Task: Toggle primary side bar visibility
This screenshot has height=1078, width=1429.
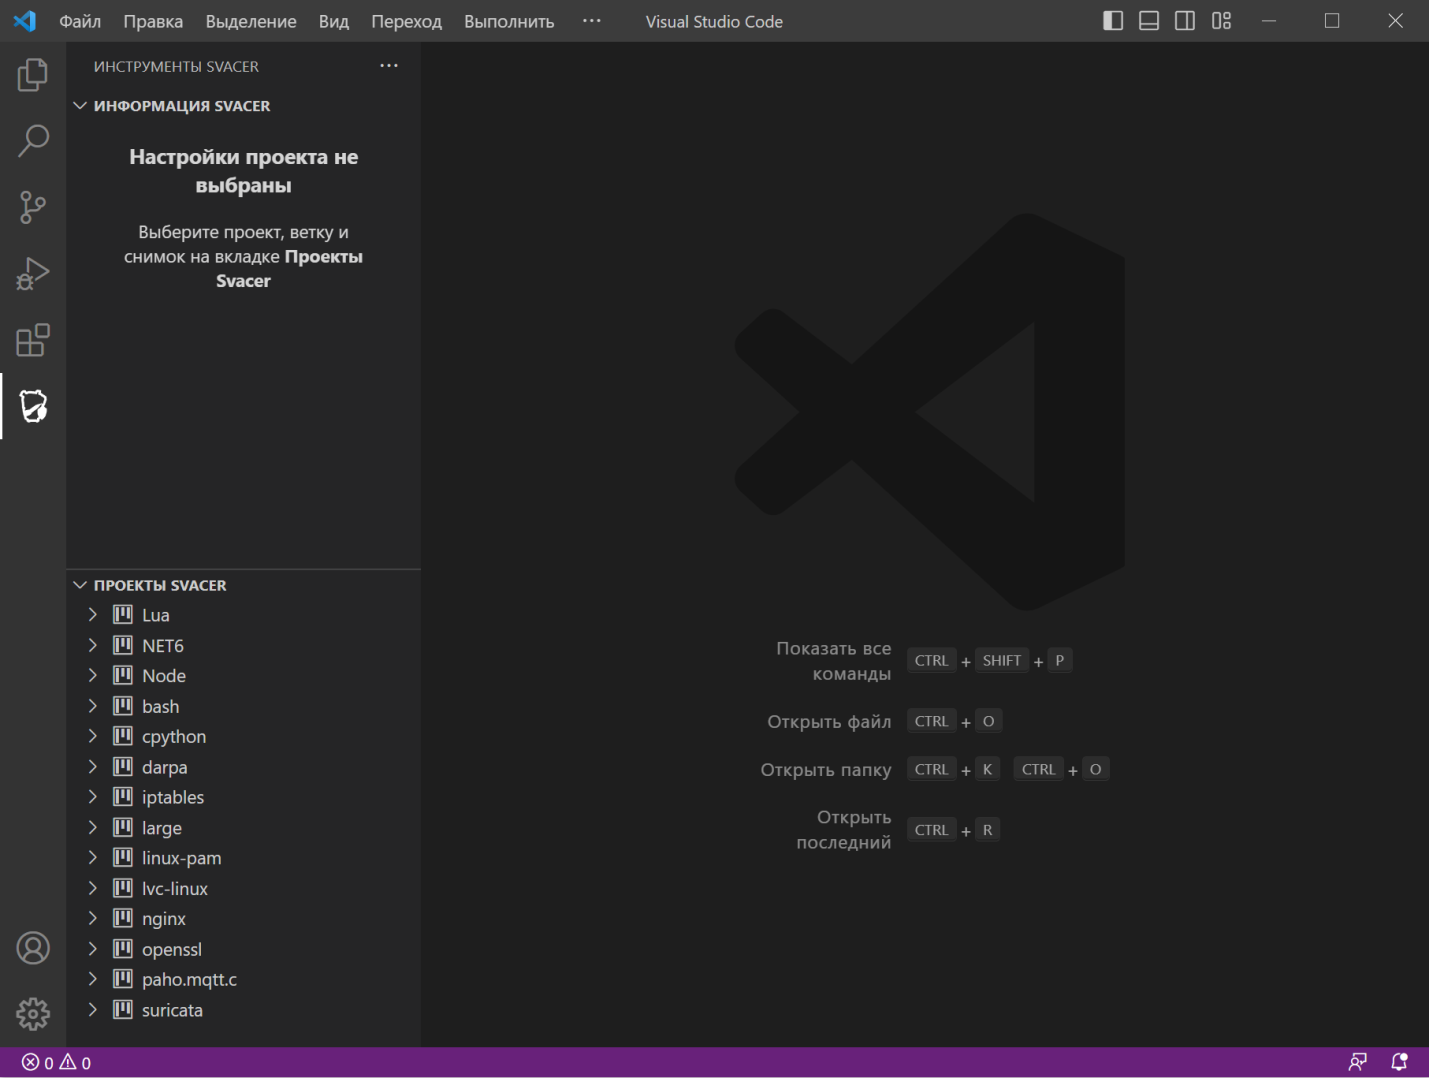Action: coord(1113,21)
